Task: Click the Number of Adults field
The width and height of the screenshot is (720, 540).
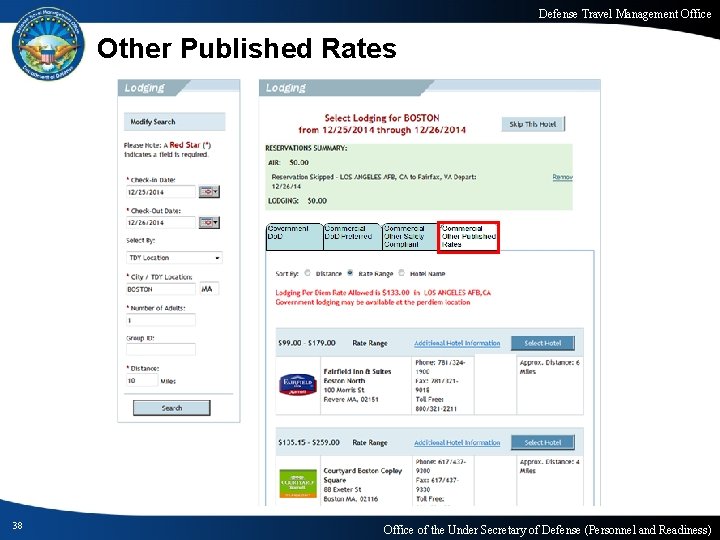Action: (161, 320)
